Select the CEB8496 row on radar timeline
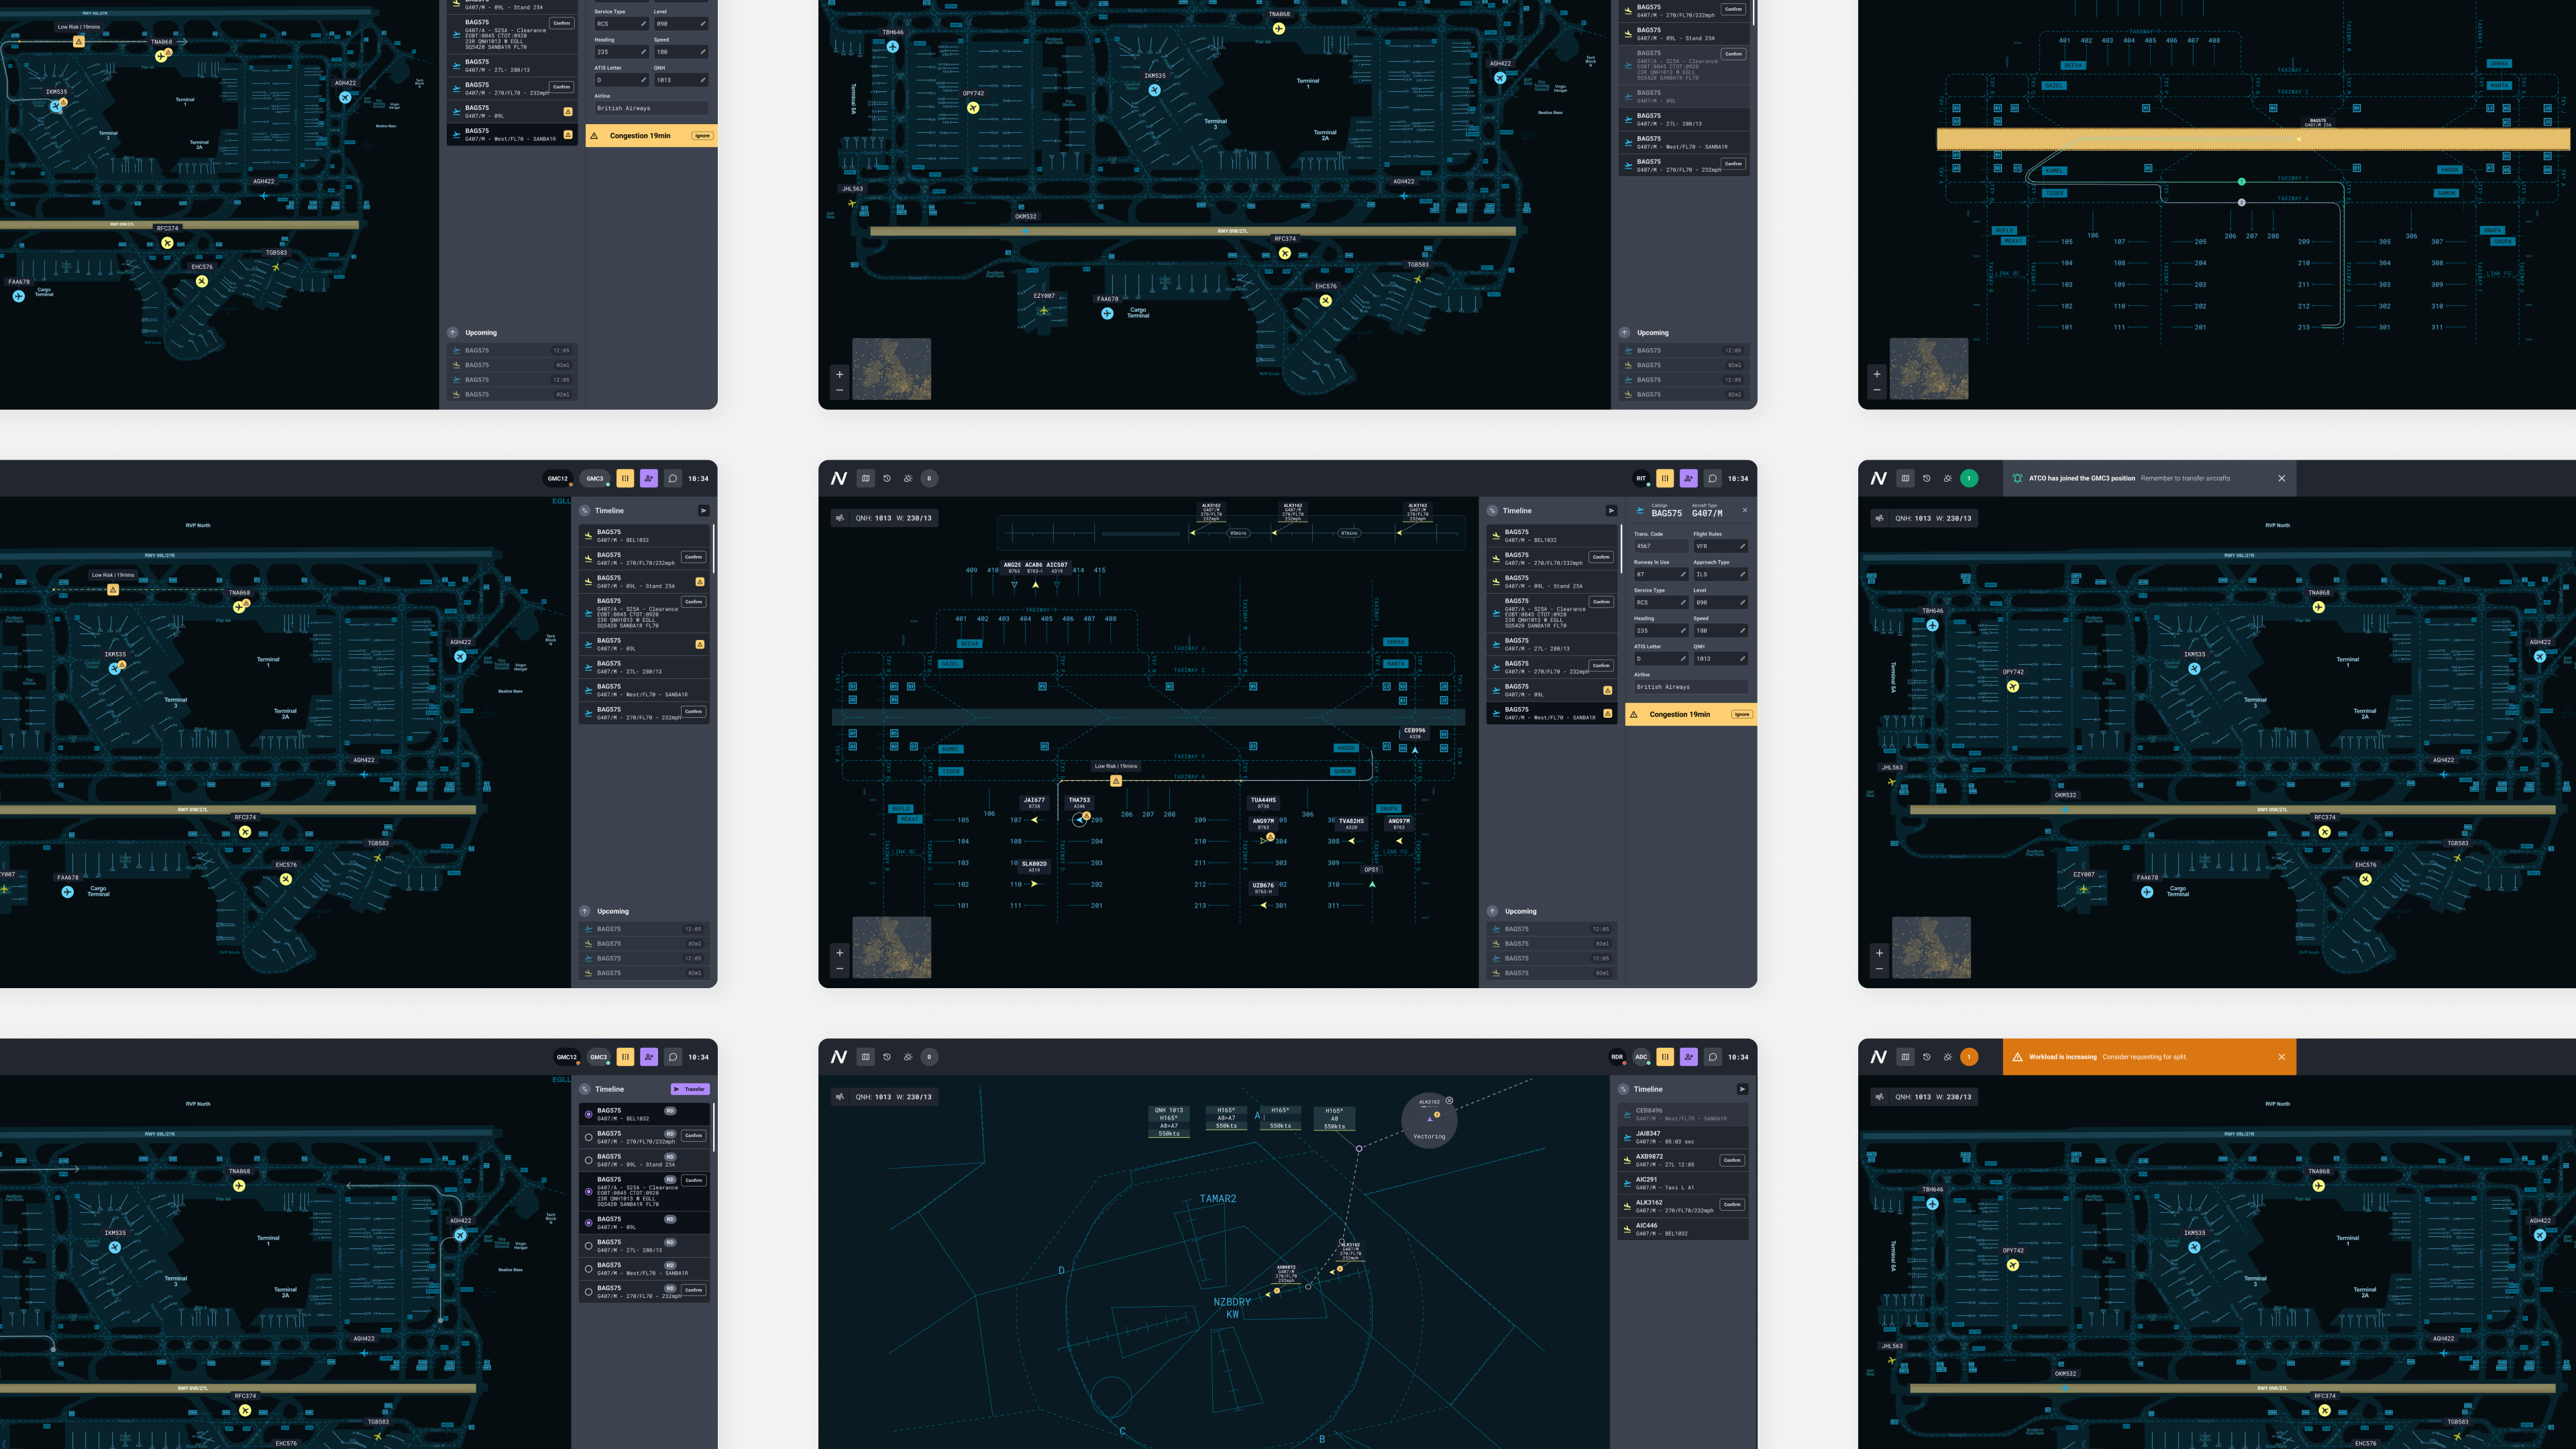The width and height of the screenshot is (2576, 1449). [1683, 1114]
